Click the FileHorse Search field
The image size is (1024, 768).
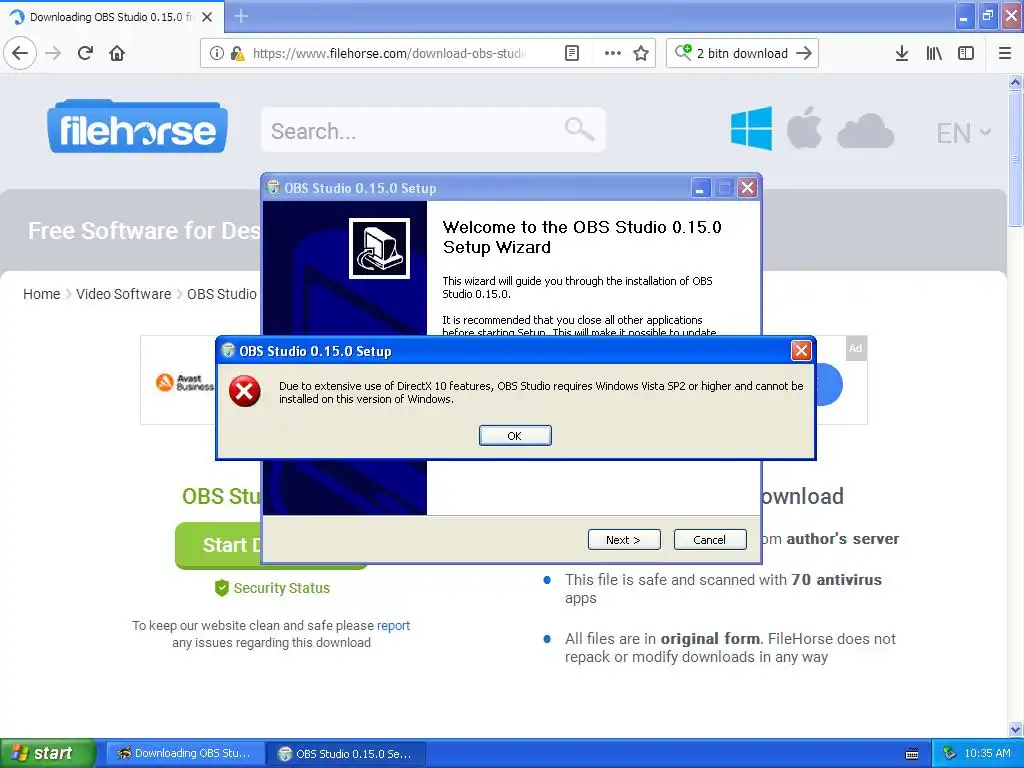tap(433, 131)
